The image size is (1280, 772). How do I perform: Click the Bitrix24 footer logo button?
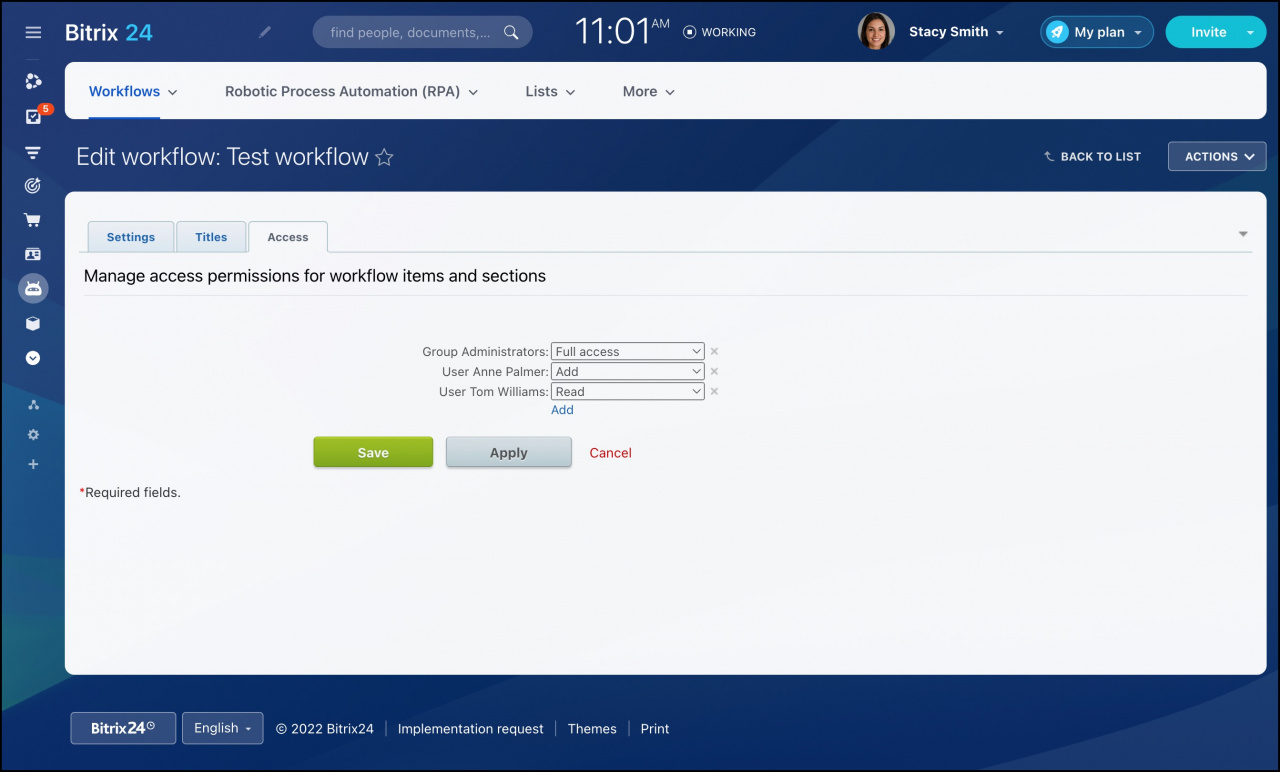pyautogui.click(x=123, y=728)
